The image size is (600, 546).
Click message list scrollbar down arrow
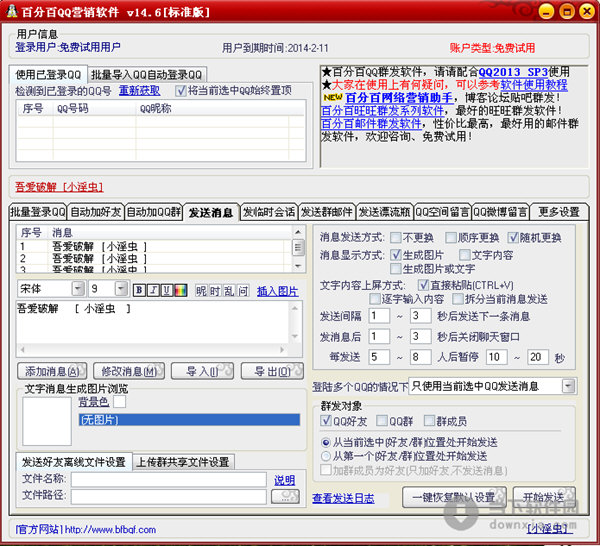pos(298,266)
